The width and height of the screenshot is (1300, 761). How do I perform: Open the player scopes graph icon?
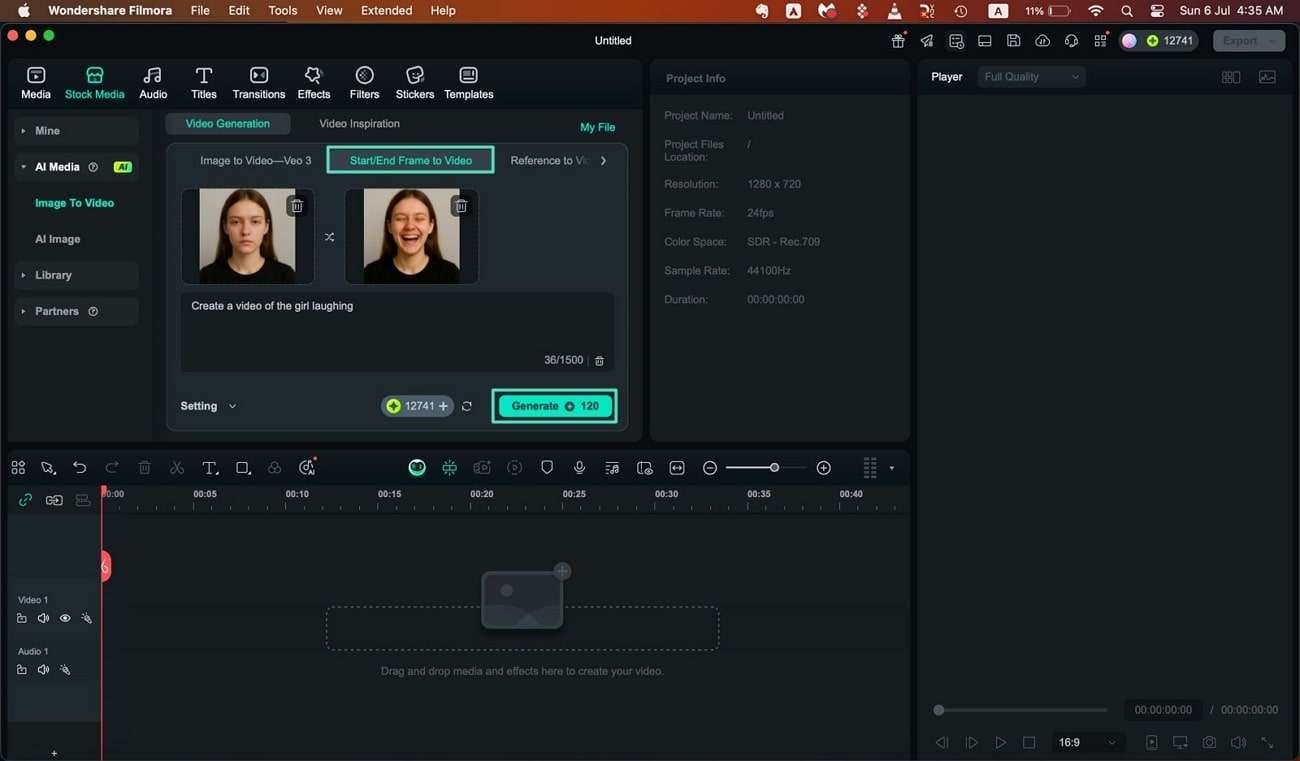pos(1267,77)
